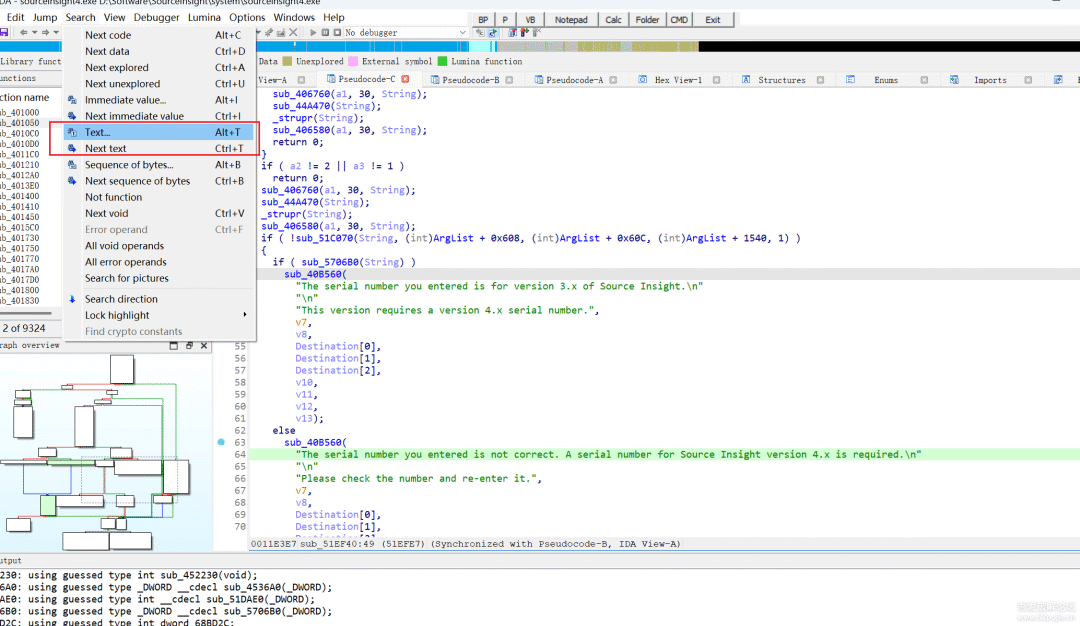The width and height of the screenshot is (1080, 626).
Task: Choose 'Next sequence of bytes' menu entry
Action: 137,181
